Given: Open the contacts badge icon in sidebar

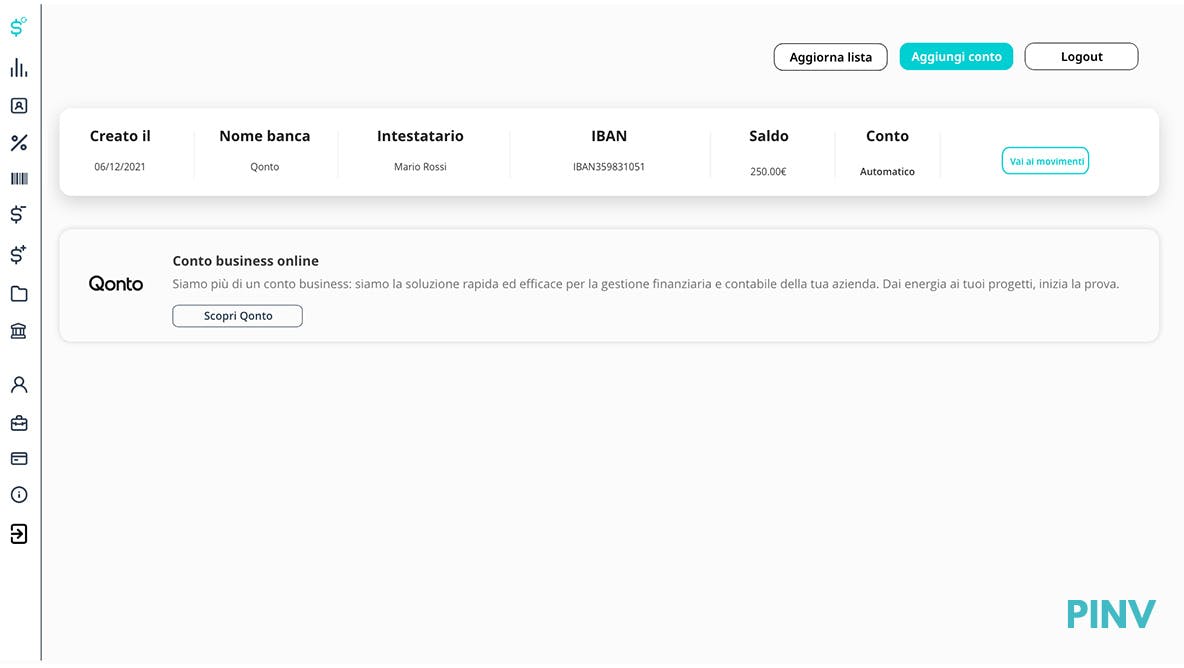Looking at the screenshot, I should (18, 105).
